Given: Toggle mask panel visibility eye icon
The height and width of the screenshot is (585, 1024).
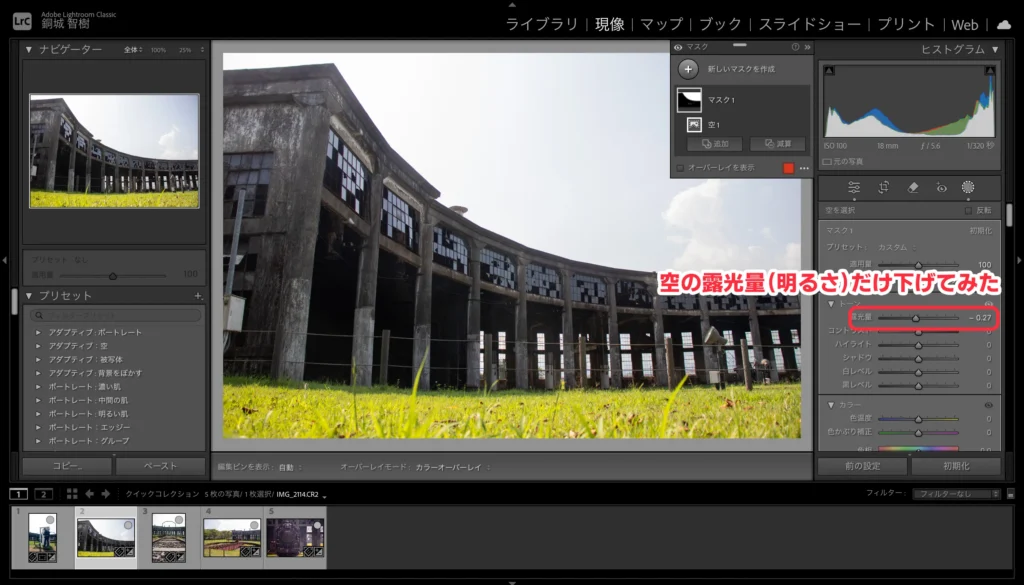Looking at the screenshot, I should coord(679,47).
